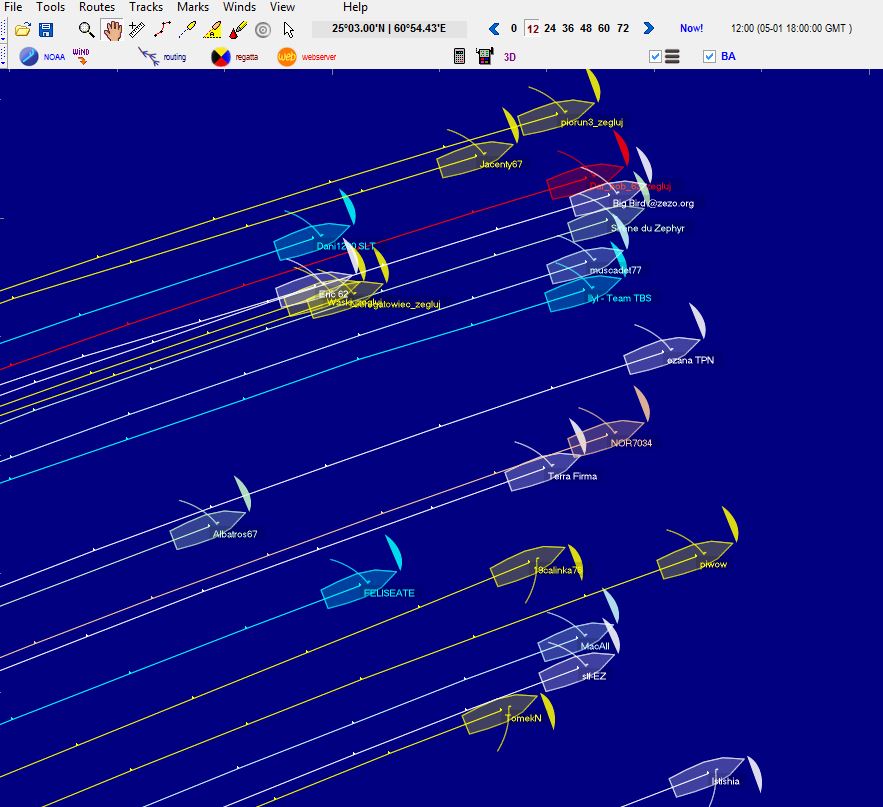
Task: Open the Winds menu
Action: pos(239,7)
